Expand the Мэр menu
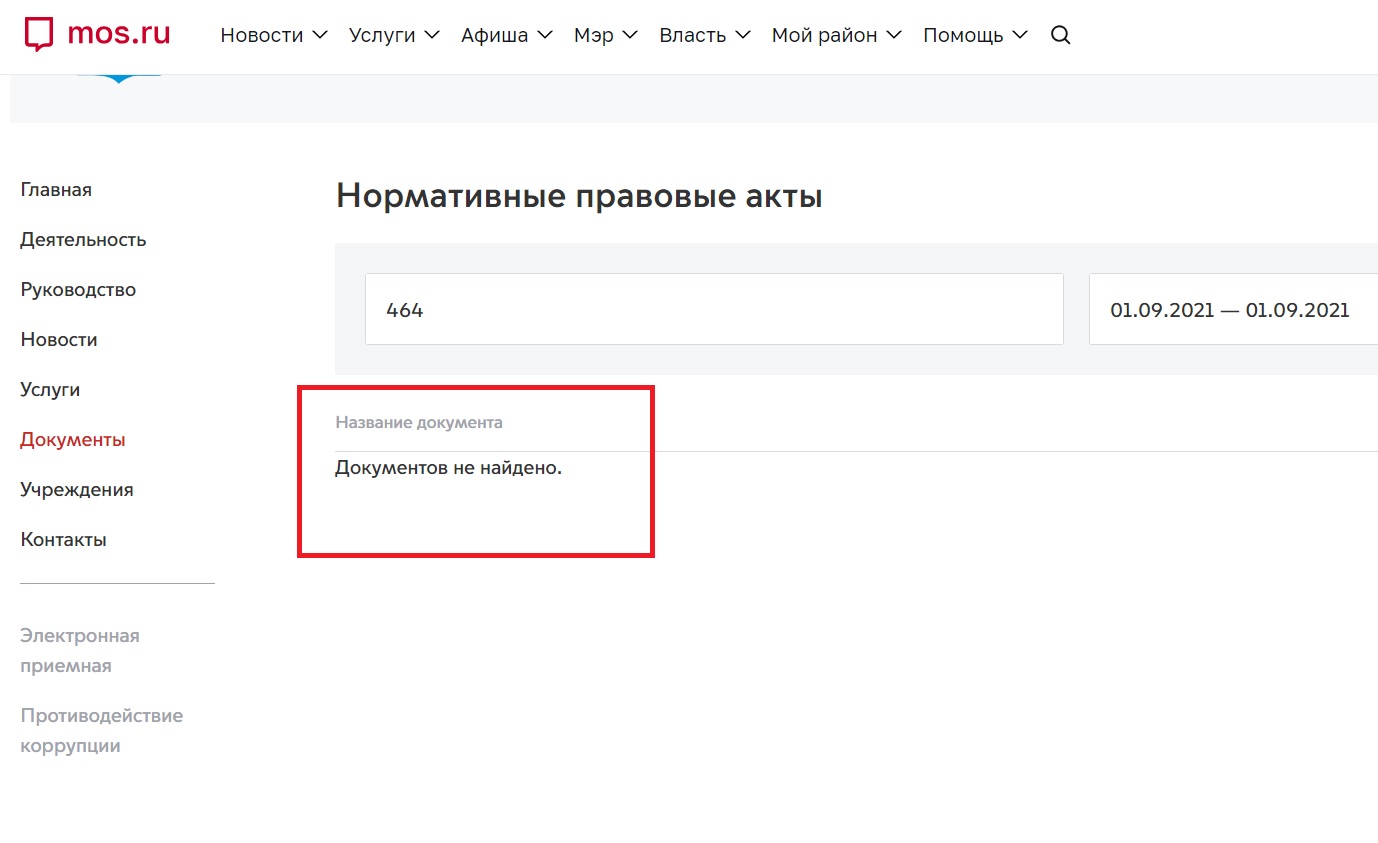 pos(605,35)
